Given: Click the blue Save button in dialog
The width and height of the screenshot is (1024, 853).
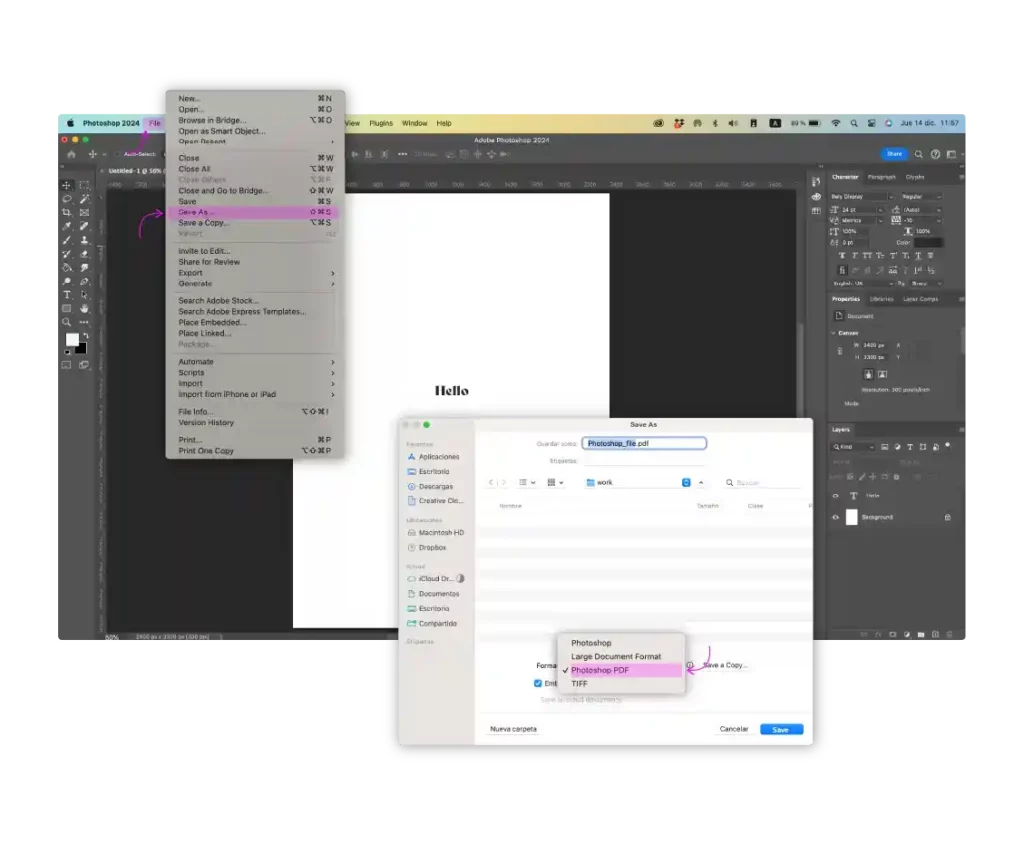Looking at the screenshot, I should pyautogui.click(x=781, y=730).
